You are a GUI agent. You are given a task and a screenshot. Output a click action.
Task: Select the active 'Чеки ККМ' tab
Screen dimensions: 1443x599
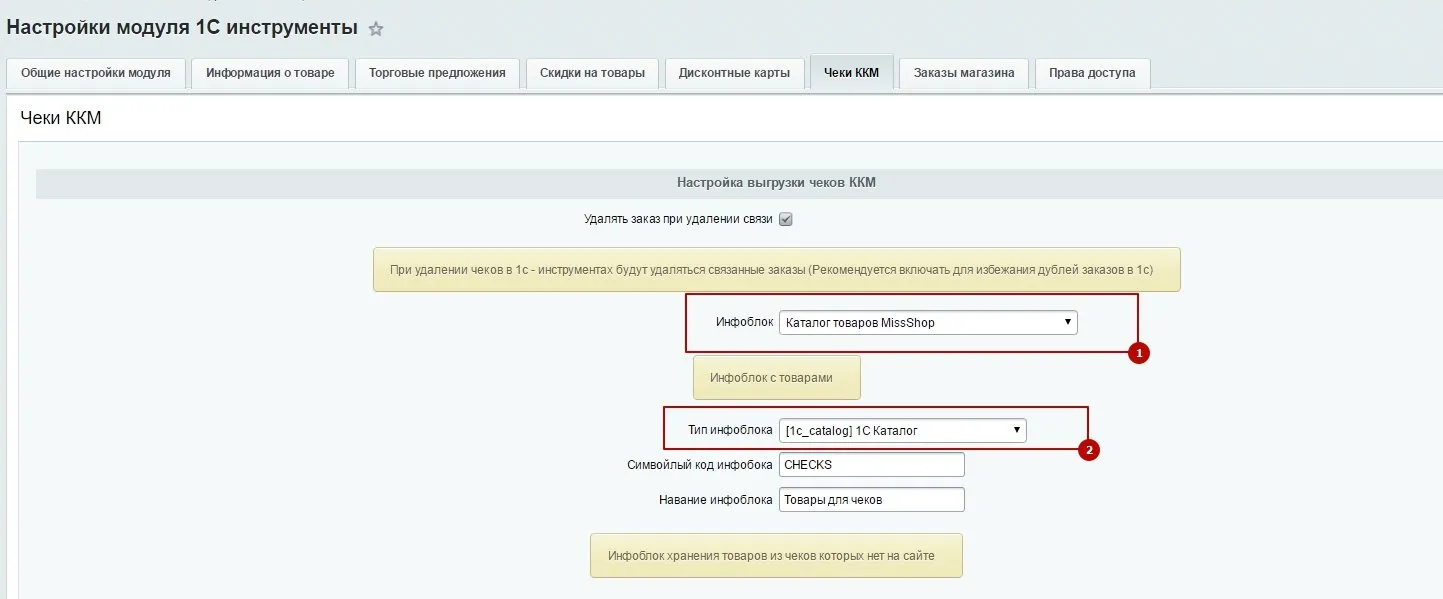tap(851, 73)
